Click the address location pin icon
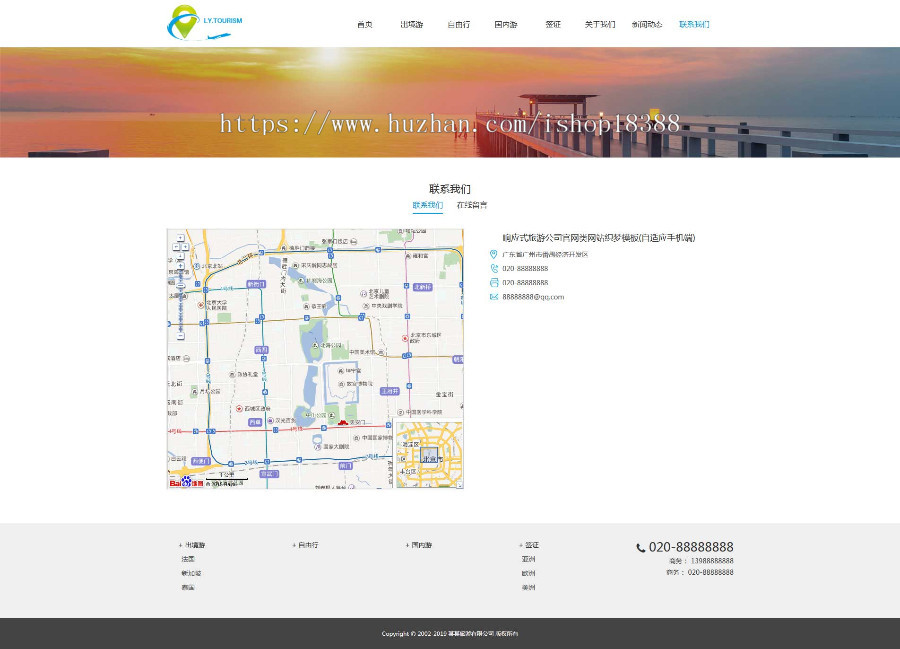Screen dimensions: 900x649 coord(494,254)
